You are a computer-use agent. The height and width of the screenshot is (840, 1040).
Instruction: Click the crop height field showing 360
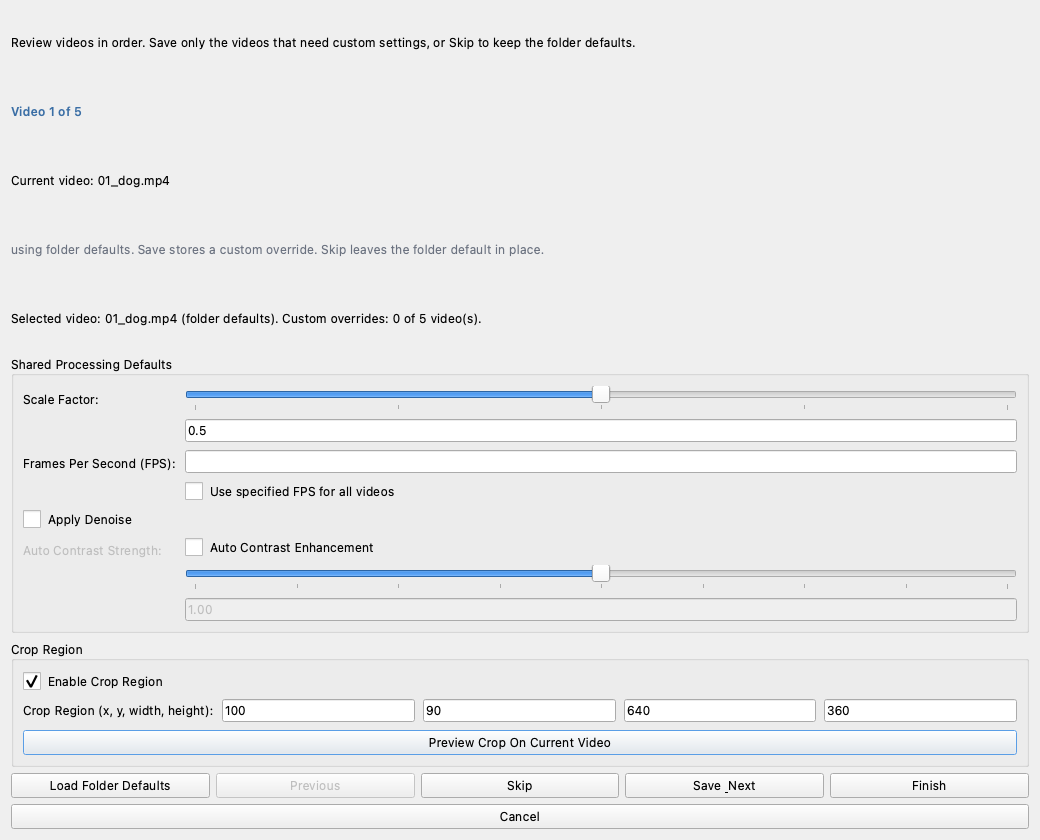(919, 710)
